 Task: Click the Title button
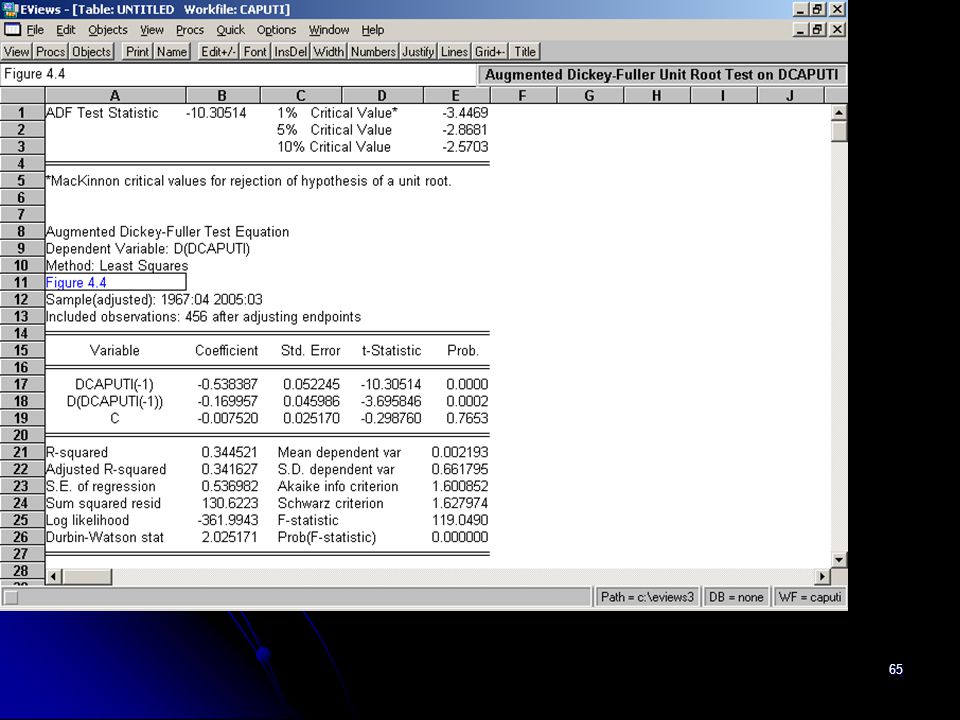pyautogui.click(x=525, y=52)
